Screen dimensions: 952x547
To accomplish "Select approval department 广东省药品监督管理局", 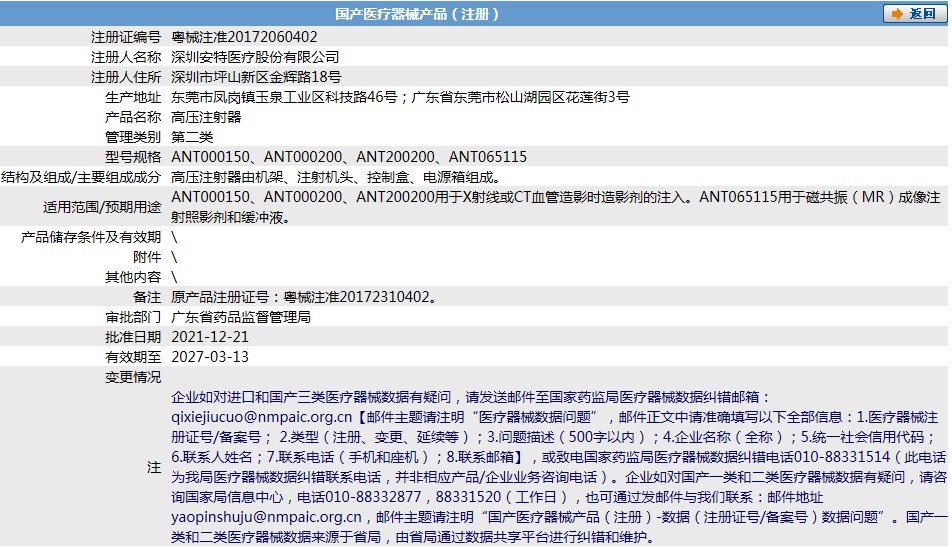I will click(241, 318).
